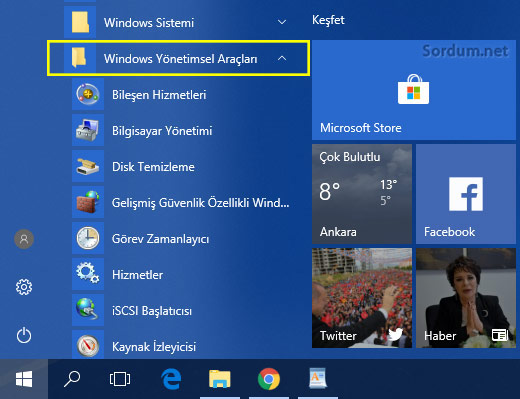Open Task View on the taskbar
The width and height of the screenshot is (520, 399).
pos(120,379)
